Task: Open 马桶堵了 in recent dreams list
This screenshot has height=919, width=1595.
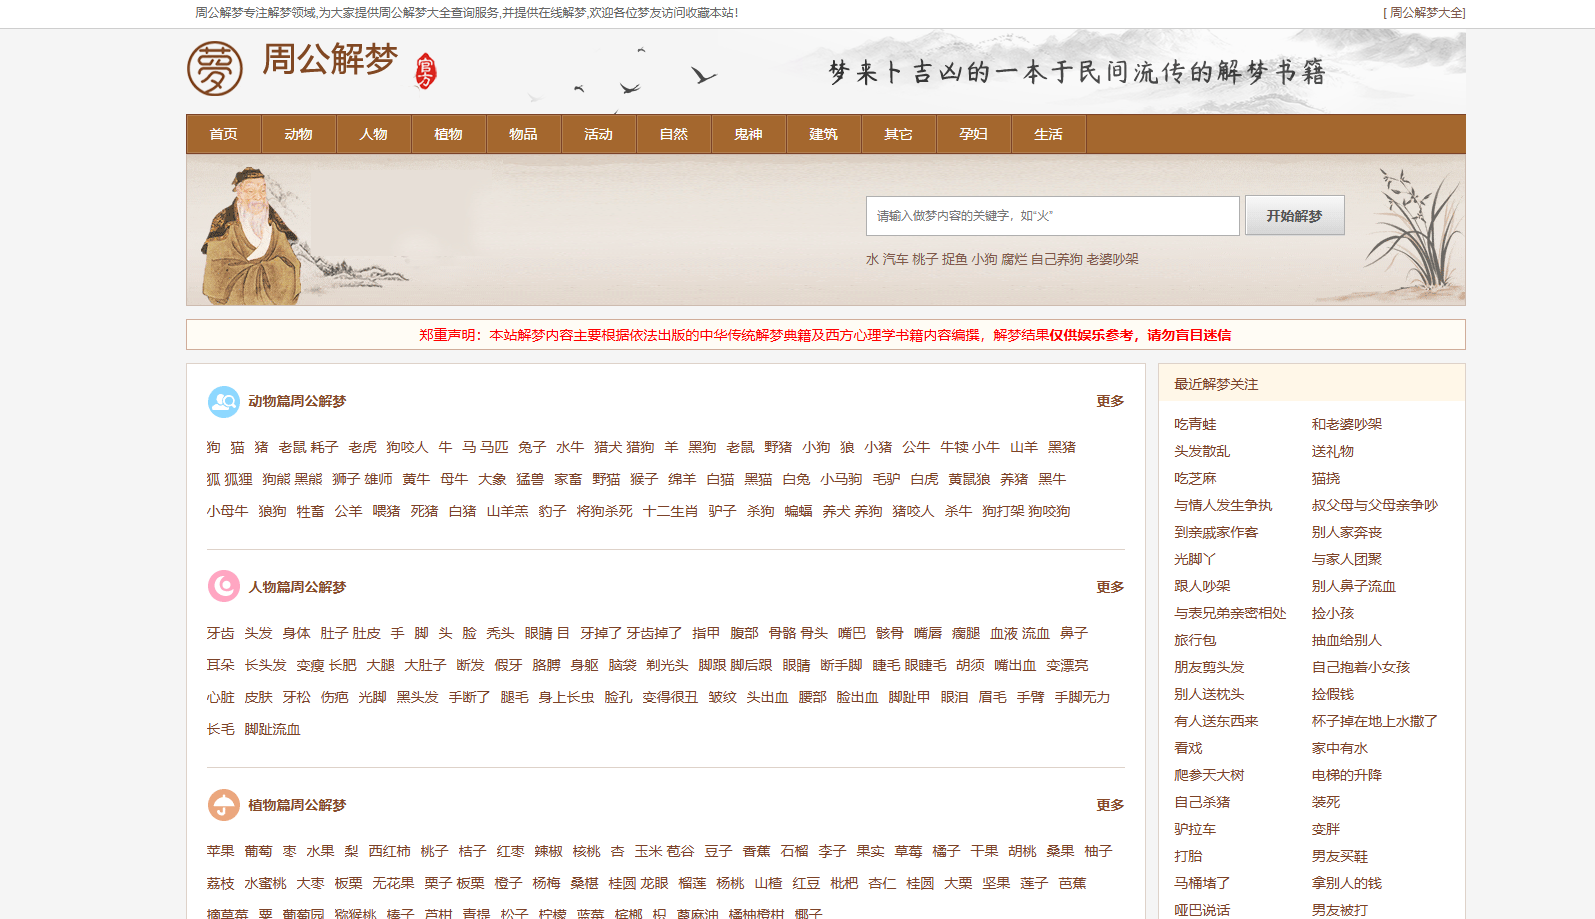Action: (1202, 883)
